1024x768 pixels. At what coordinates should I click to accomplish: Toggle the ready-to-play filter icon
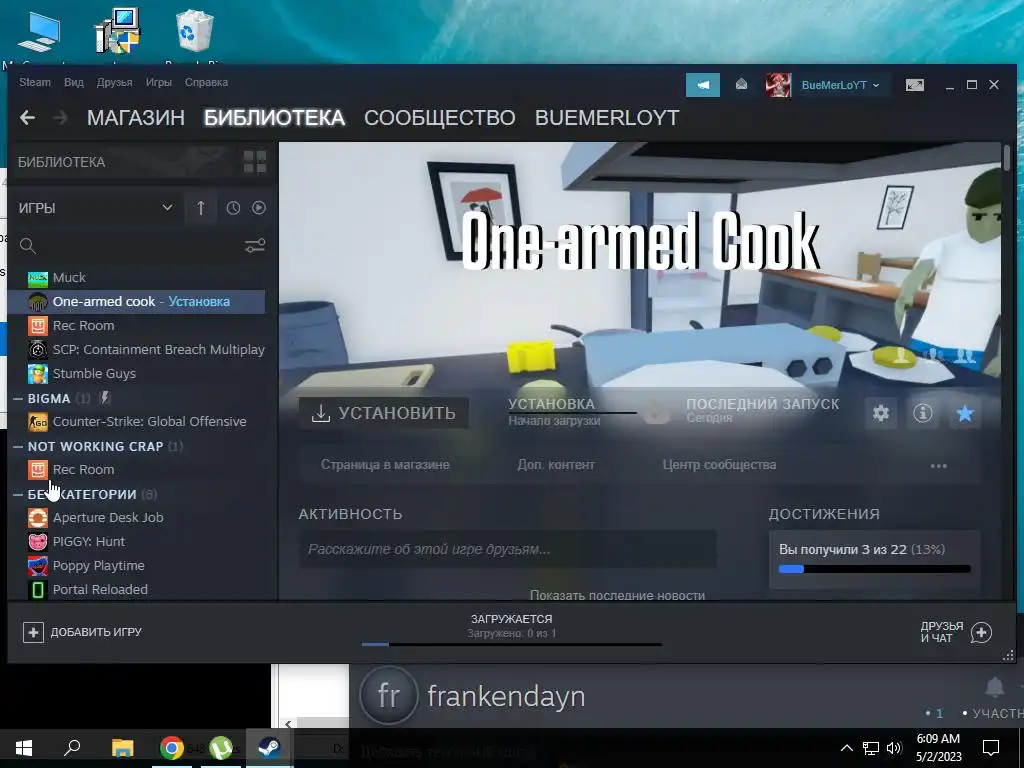tap(259, 208)
